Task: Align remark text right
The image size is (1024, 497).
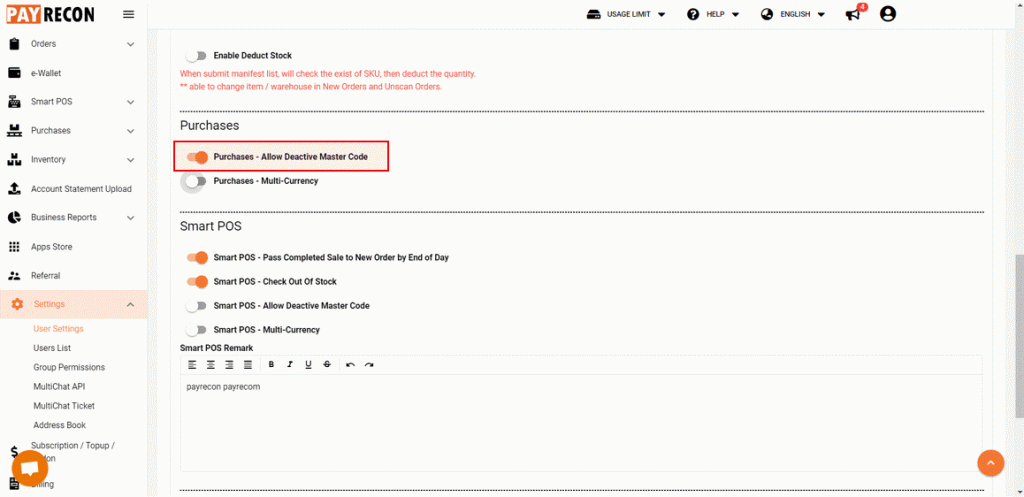Action: click(x=229, y=364)
